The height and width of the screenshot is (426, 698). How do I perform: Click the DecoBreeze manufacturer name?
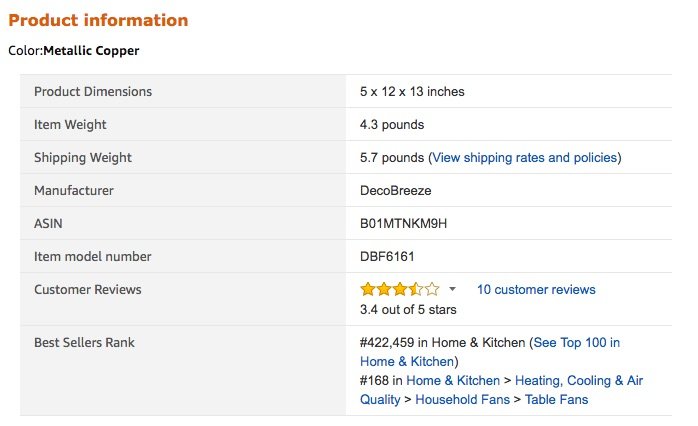pos(395,191)
